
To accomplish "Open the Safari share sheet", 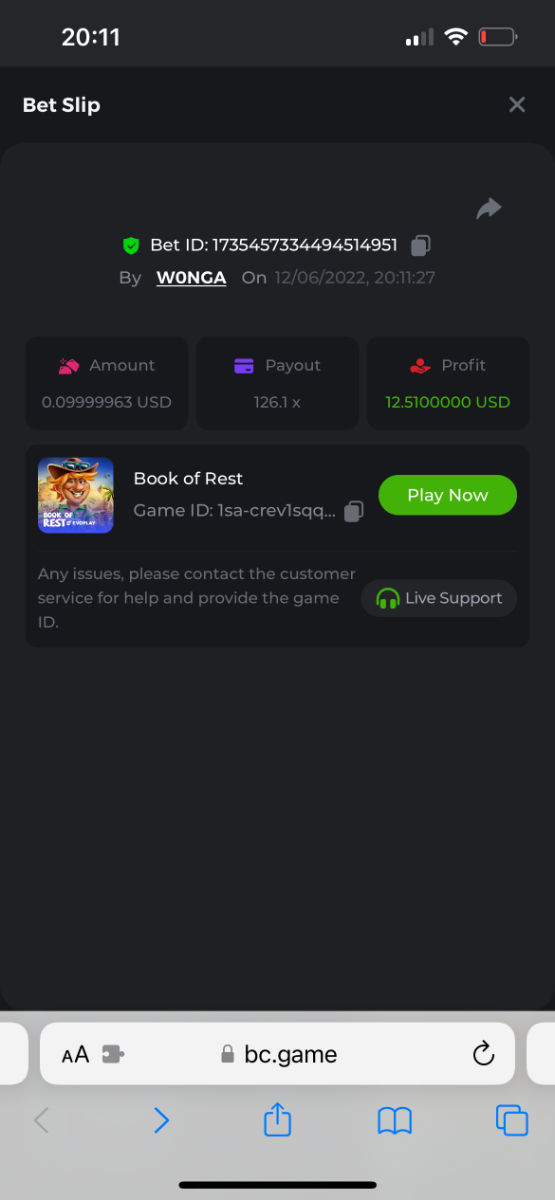I will (x=277, y=1119).
